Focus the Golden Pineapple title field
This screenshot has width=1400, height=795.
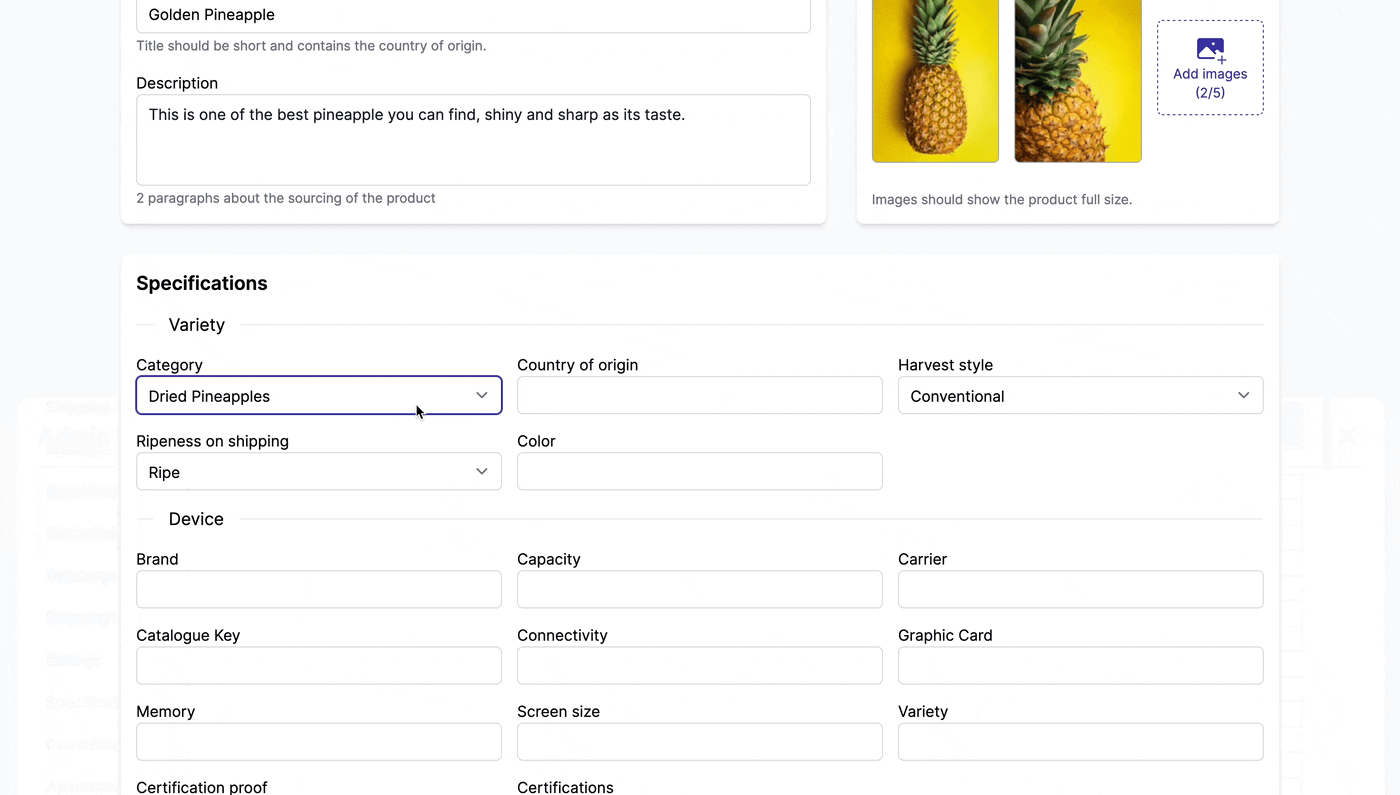473,15
